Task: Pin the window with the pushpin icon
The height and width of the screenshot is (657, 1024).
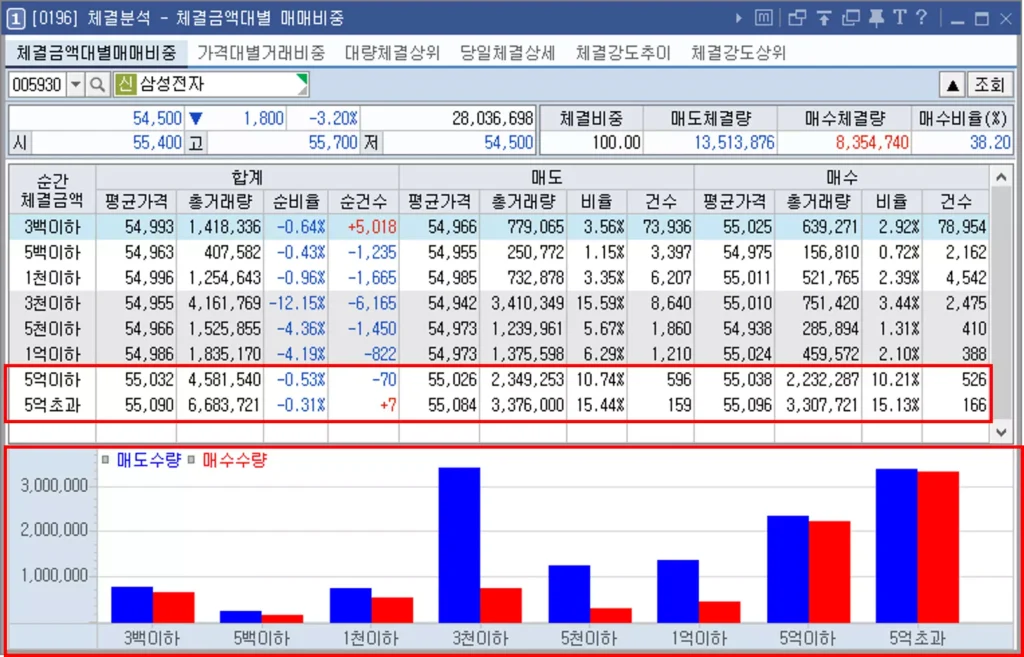Action: [876, 18]
